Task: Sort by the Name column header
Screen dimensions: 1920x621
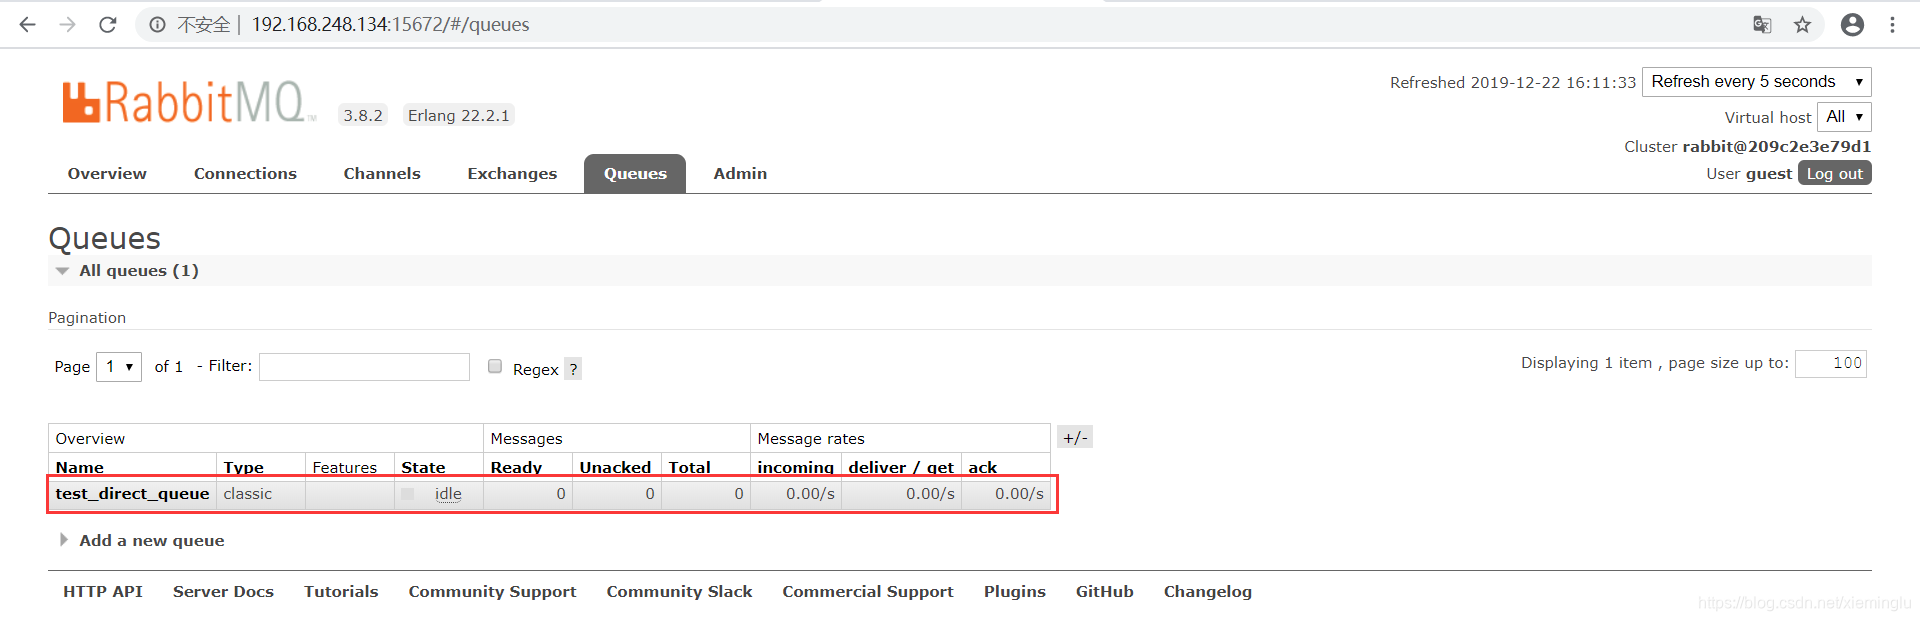Action: click(x=80, y=467)
